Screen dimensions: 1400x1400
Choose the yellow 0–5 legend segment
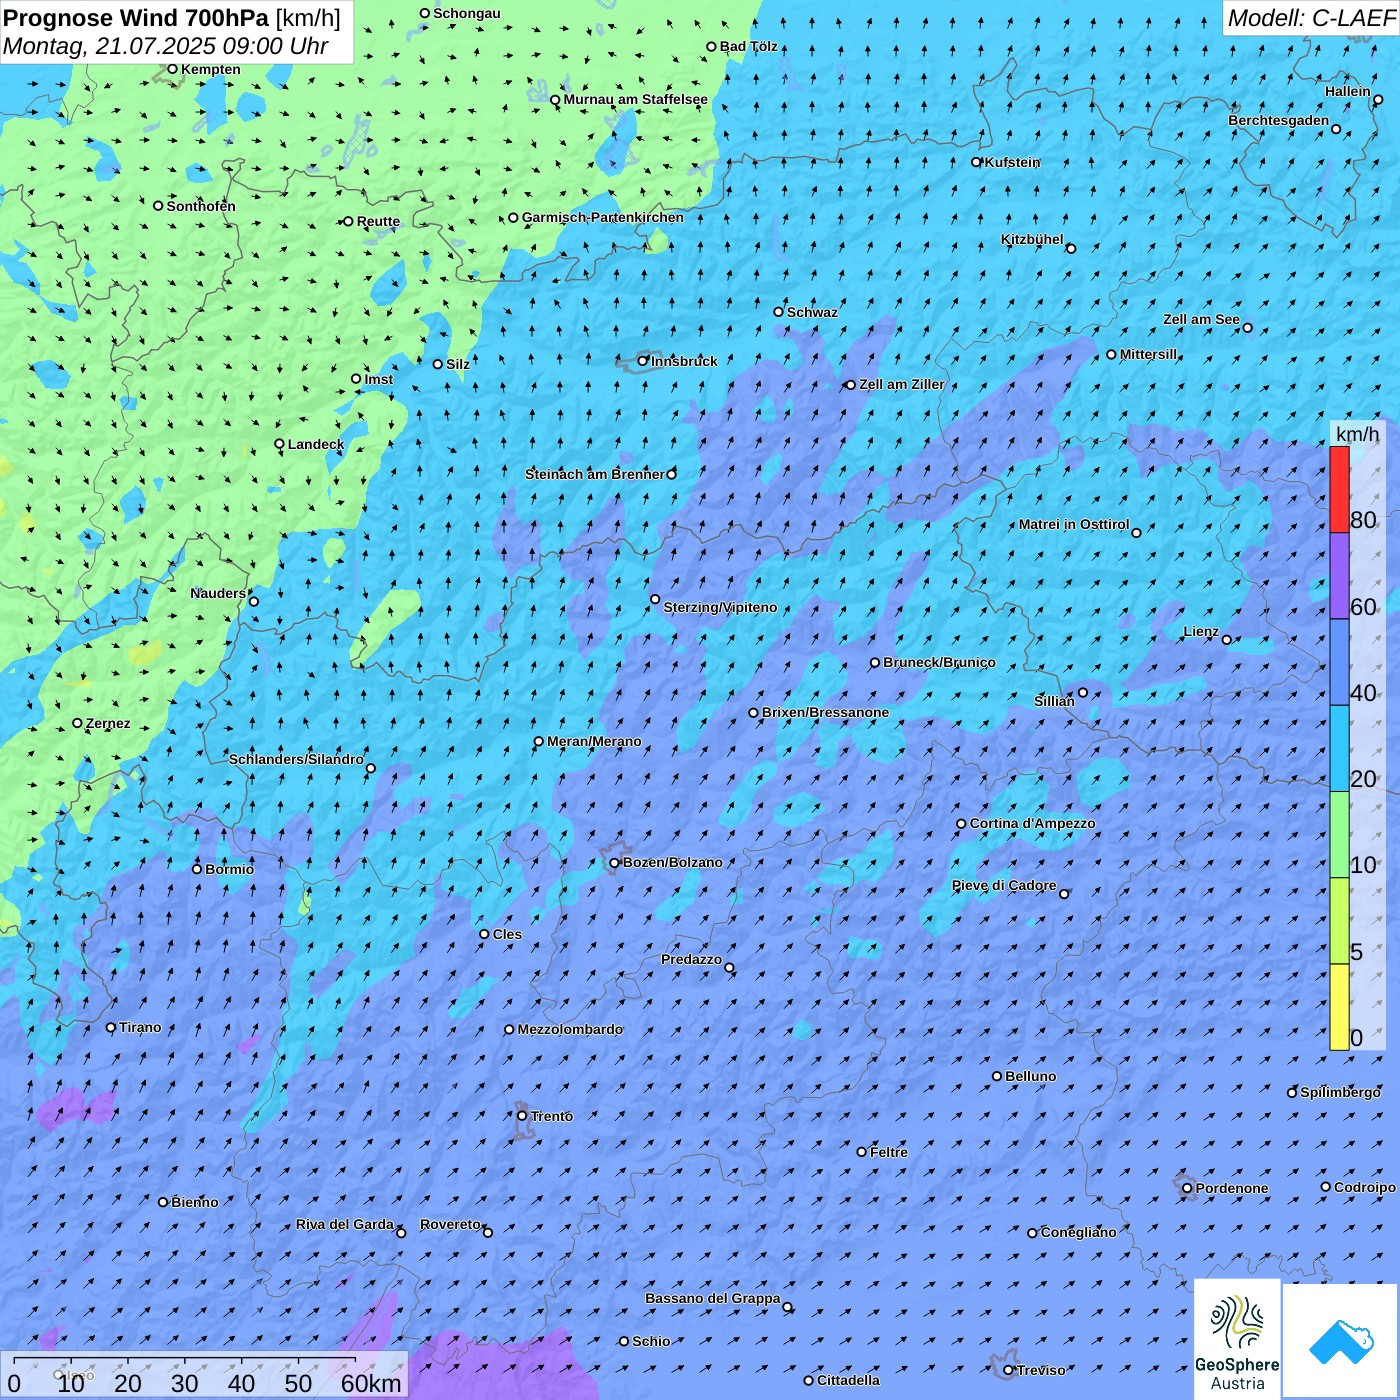click(x=1339, y=1007)
